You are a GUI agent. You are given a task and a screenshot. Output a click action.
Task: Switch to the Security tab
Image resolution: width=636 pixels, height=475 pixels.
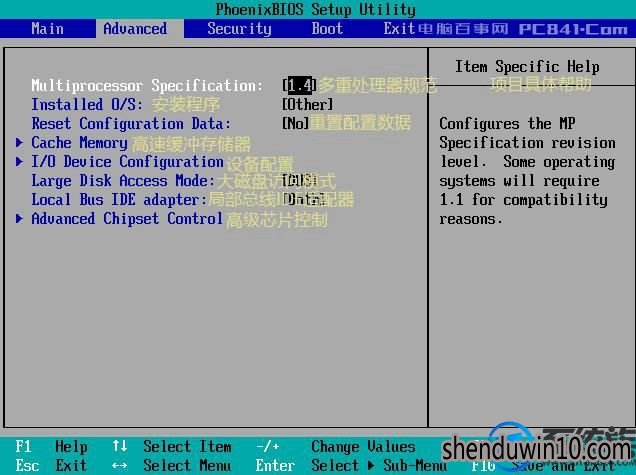pos(239,29)
